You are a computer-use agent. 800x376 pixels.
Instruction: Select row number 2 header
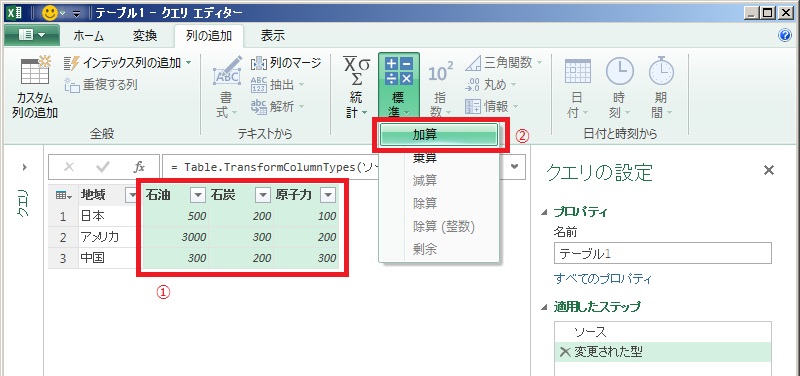(63, 237)
